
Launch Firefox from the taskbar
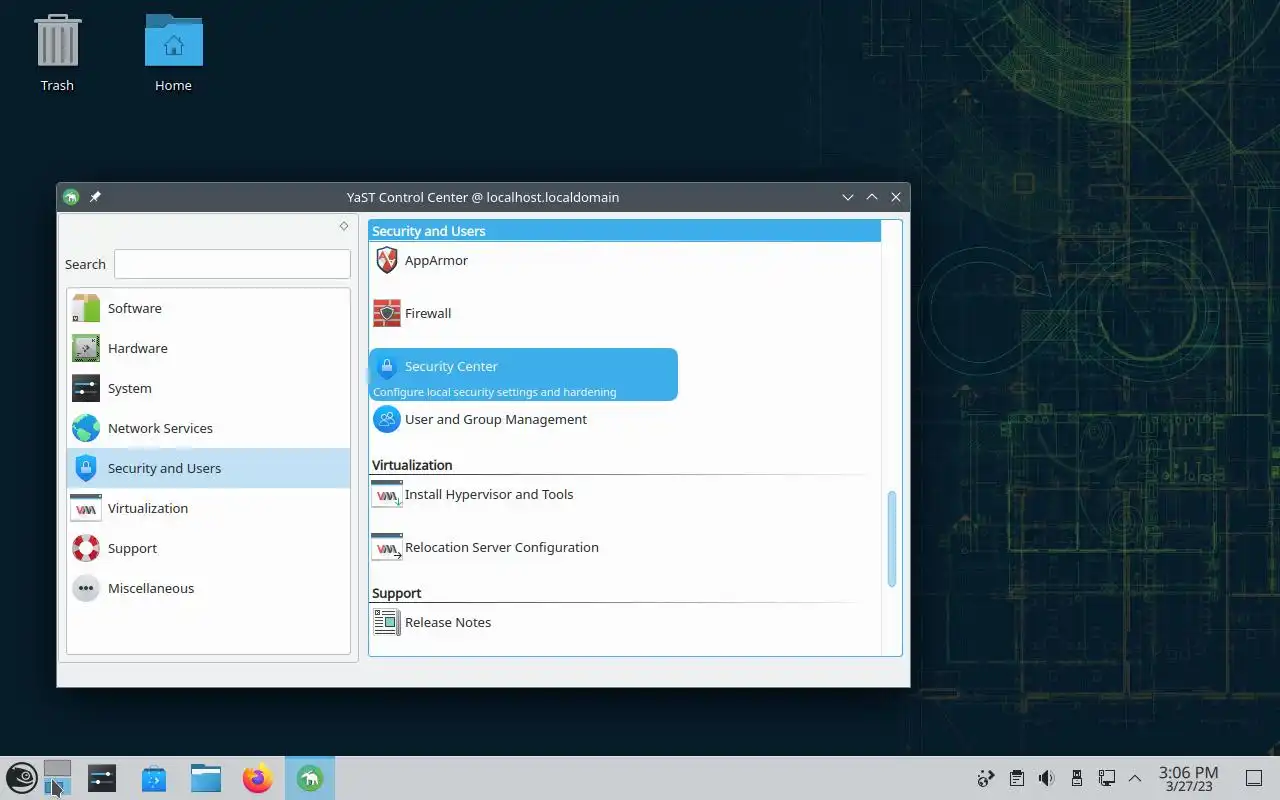(x=258, y=778)
